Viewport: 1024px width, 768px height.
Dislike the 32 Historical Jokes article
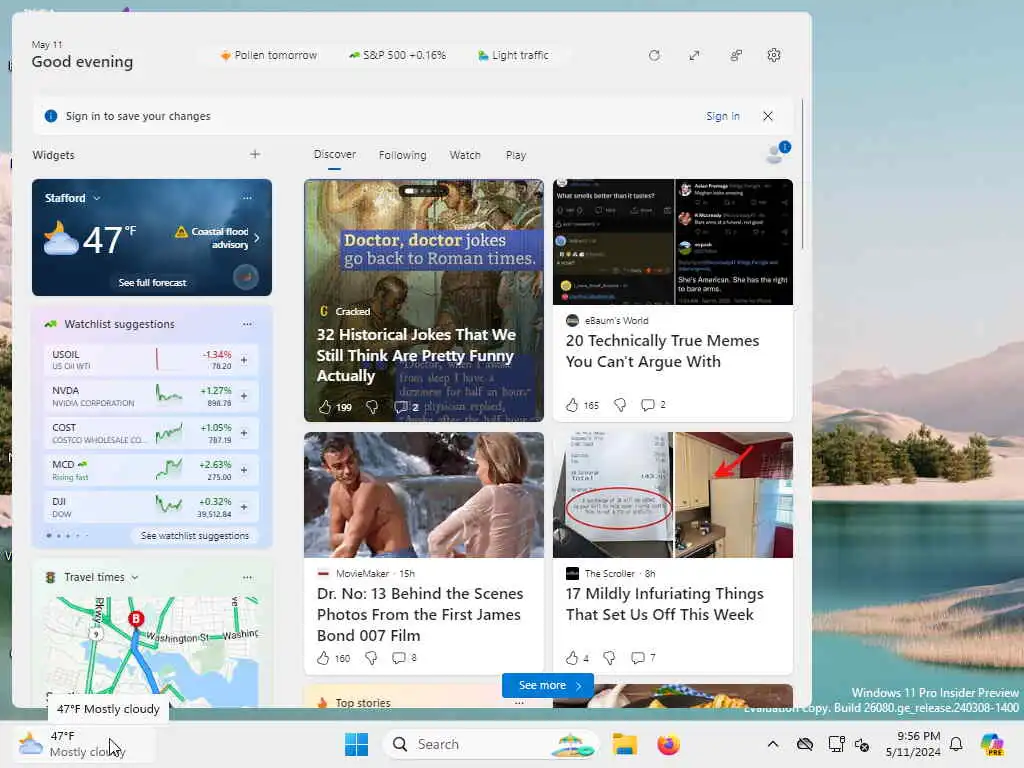point(372,407)
